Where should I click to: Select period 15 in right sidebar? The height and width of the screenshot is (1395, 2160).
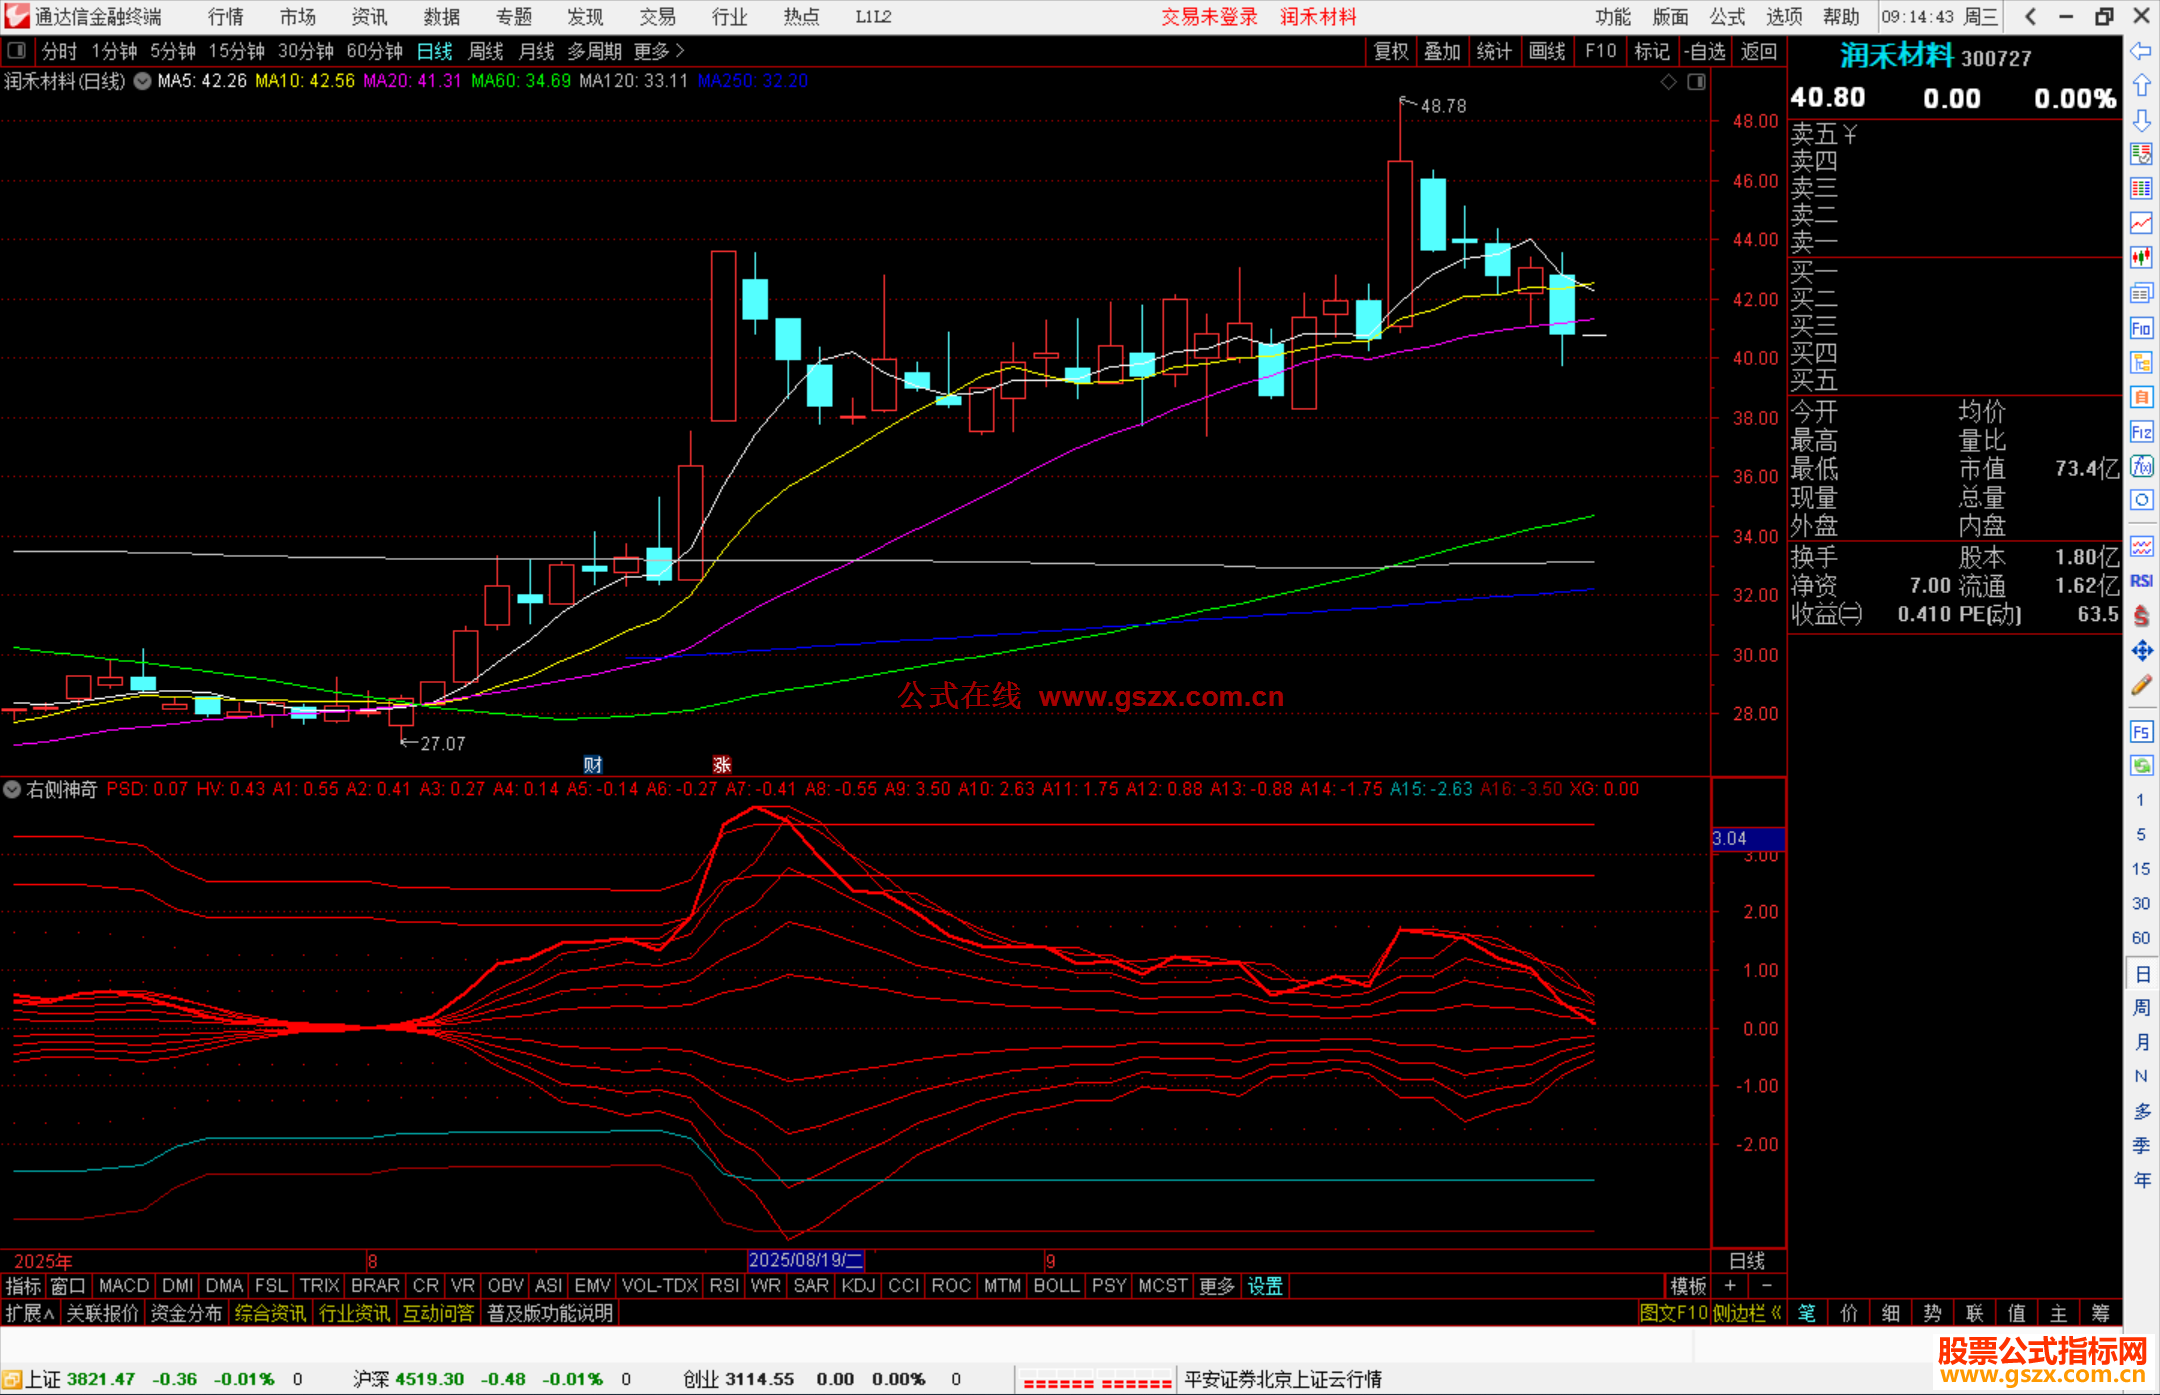[x=2140, y=869]
